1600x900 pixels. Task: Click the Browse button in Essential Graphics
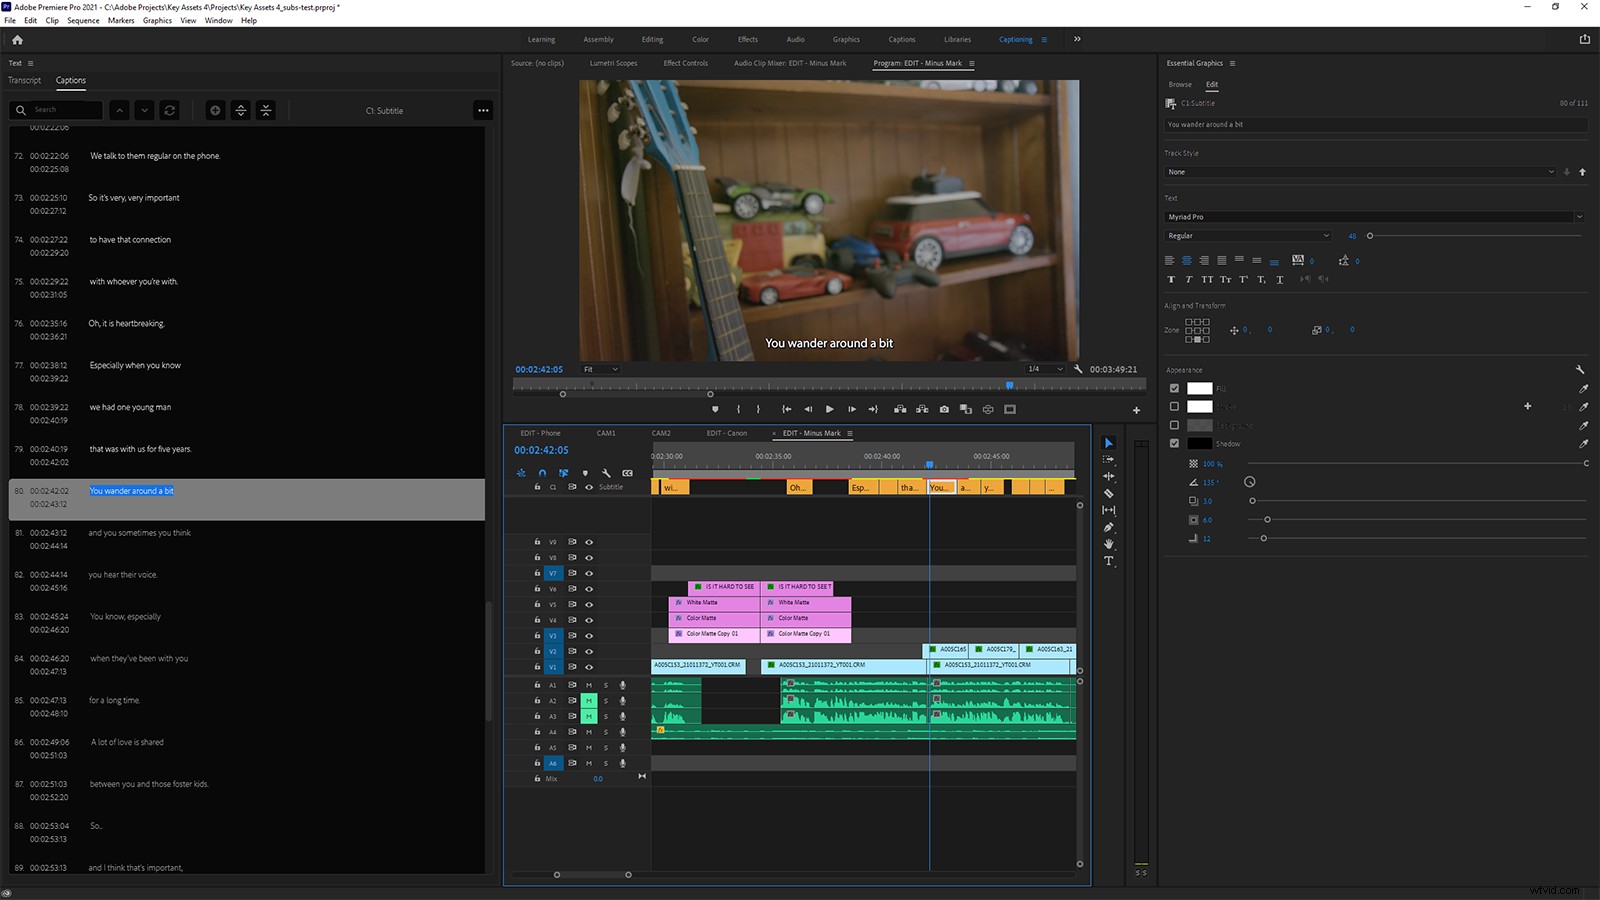point(1180,84)
